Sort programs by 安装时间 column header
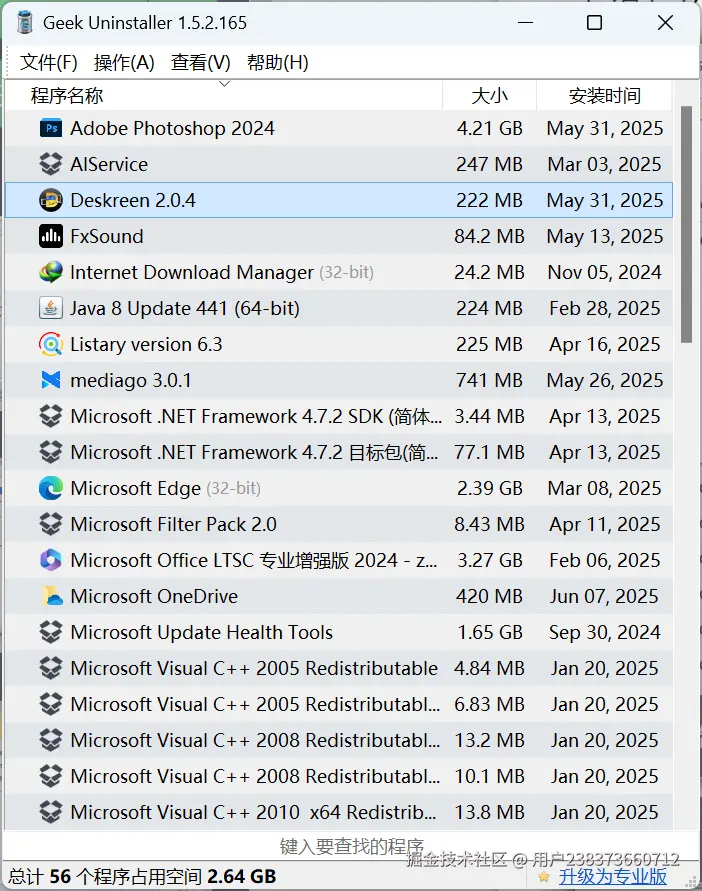The height and width of the screenshot is (891, 702). [605, 96]
